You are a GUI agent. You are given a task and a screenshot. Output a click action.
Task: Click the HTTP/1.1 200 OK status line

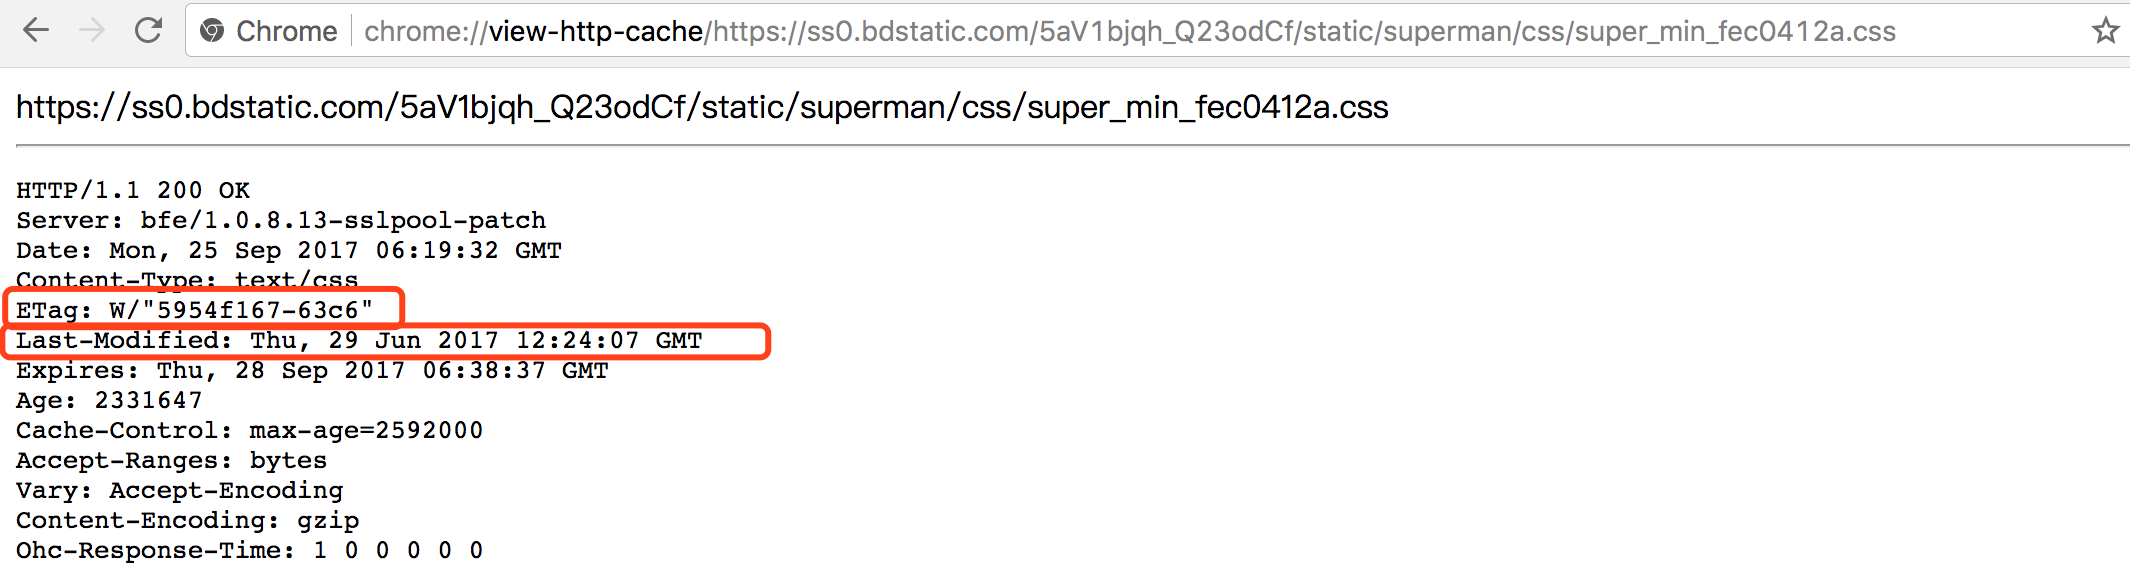(133, 191)
